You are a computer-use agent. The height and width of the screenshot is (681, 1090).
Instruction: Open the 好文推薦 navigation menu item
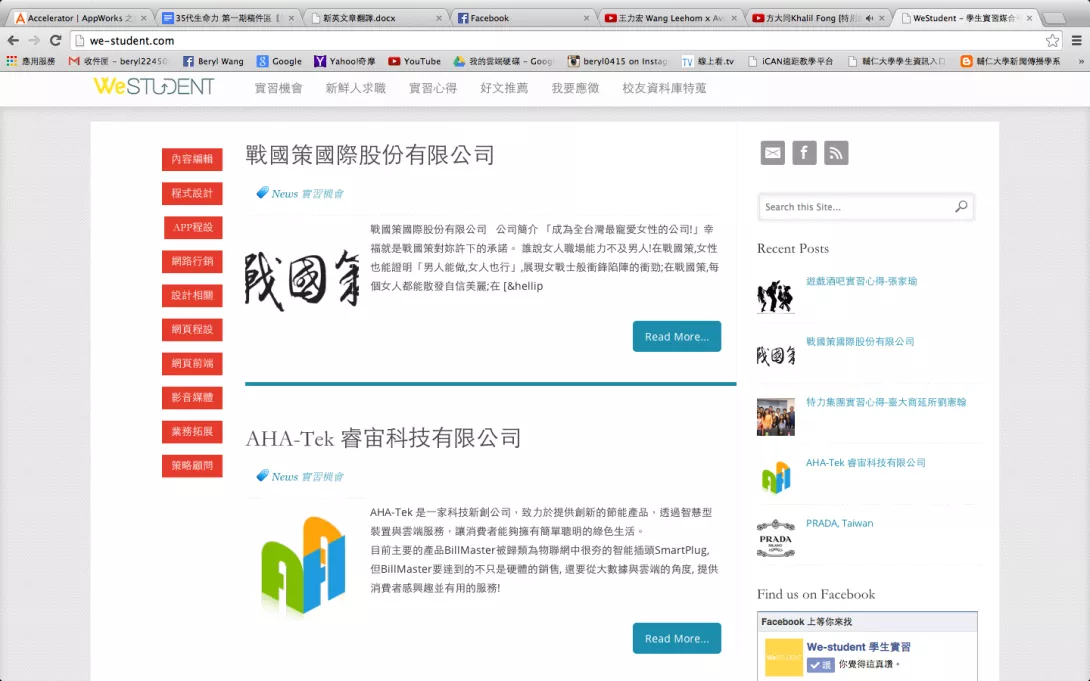504,88
